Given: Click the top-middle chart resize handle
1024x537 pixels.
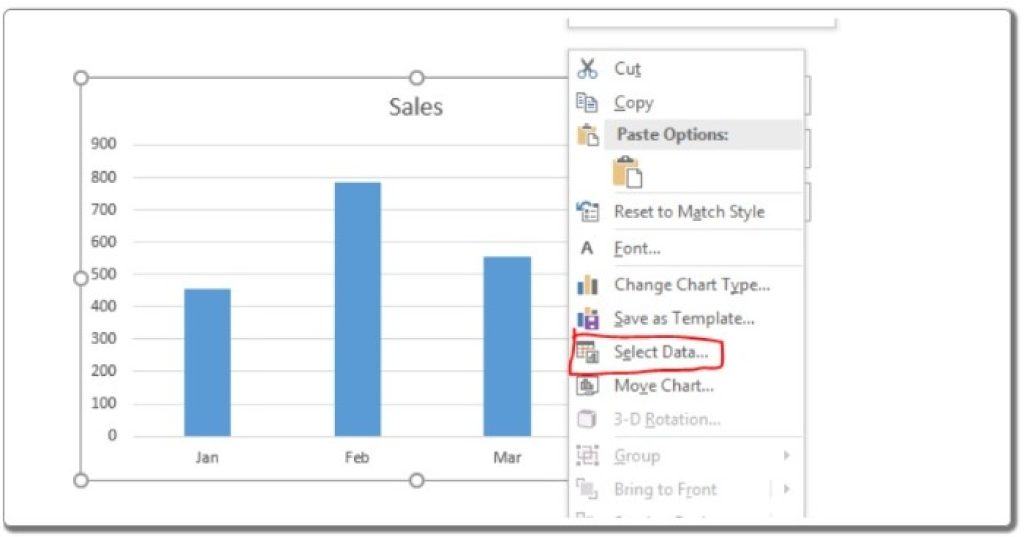Looking at the screenshot, I should point(417,78).
